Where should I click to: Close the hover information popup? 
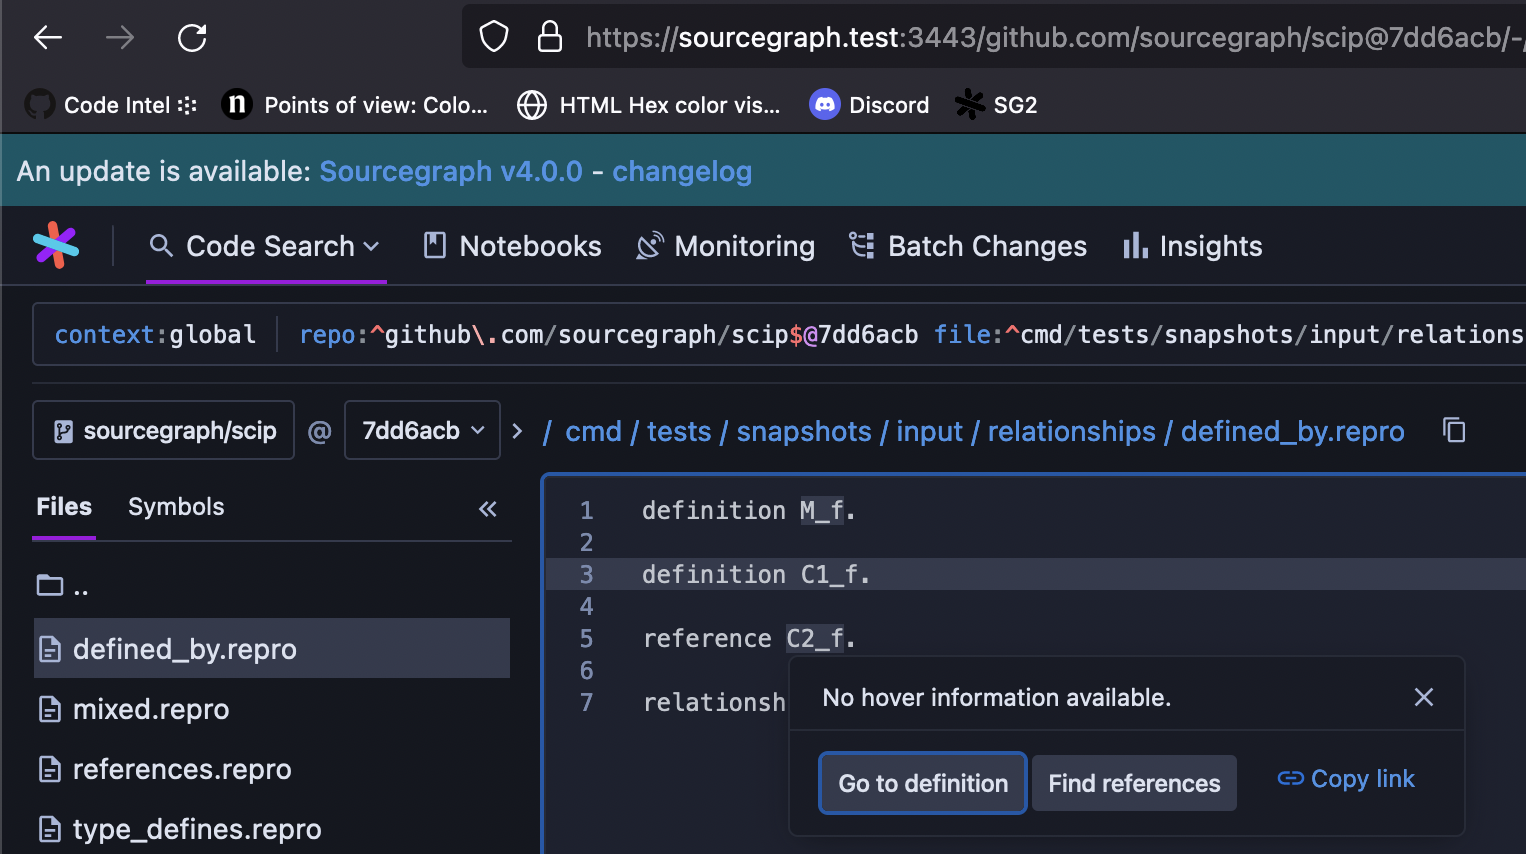[x=1424, y=697]
